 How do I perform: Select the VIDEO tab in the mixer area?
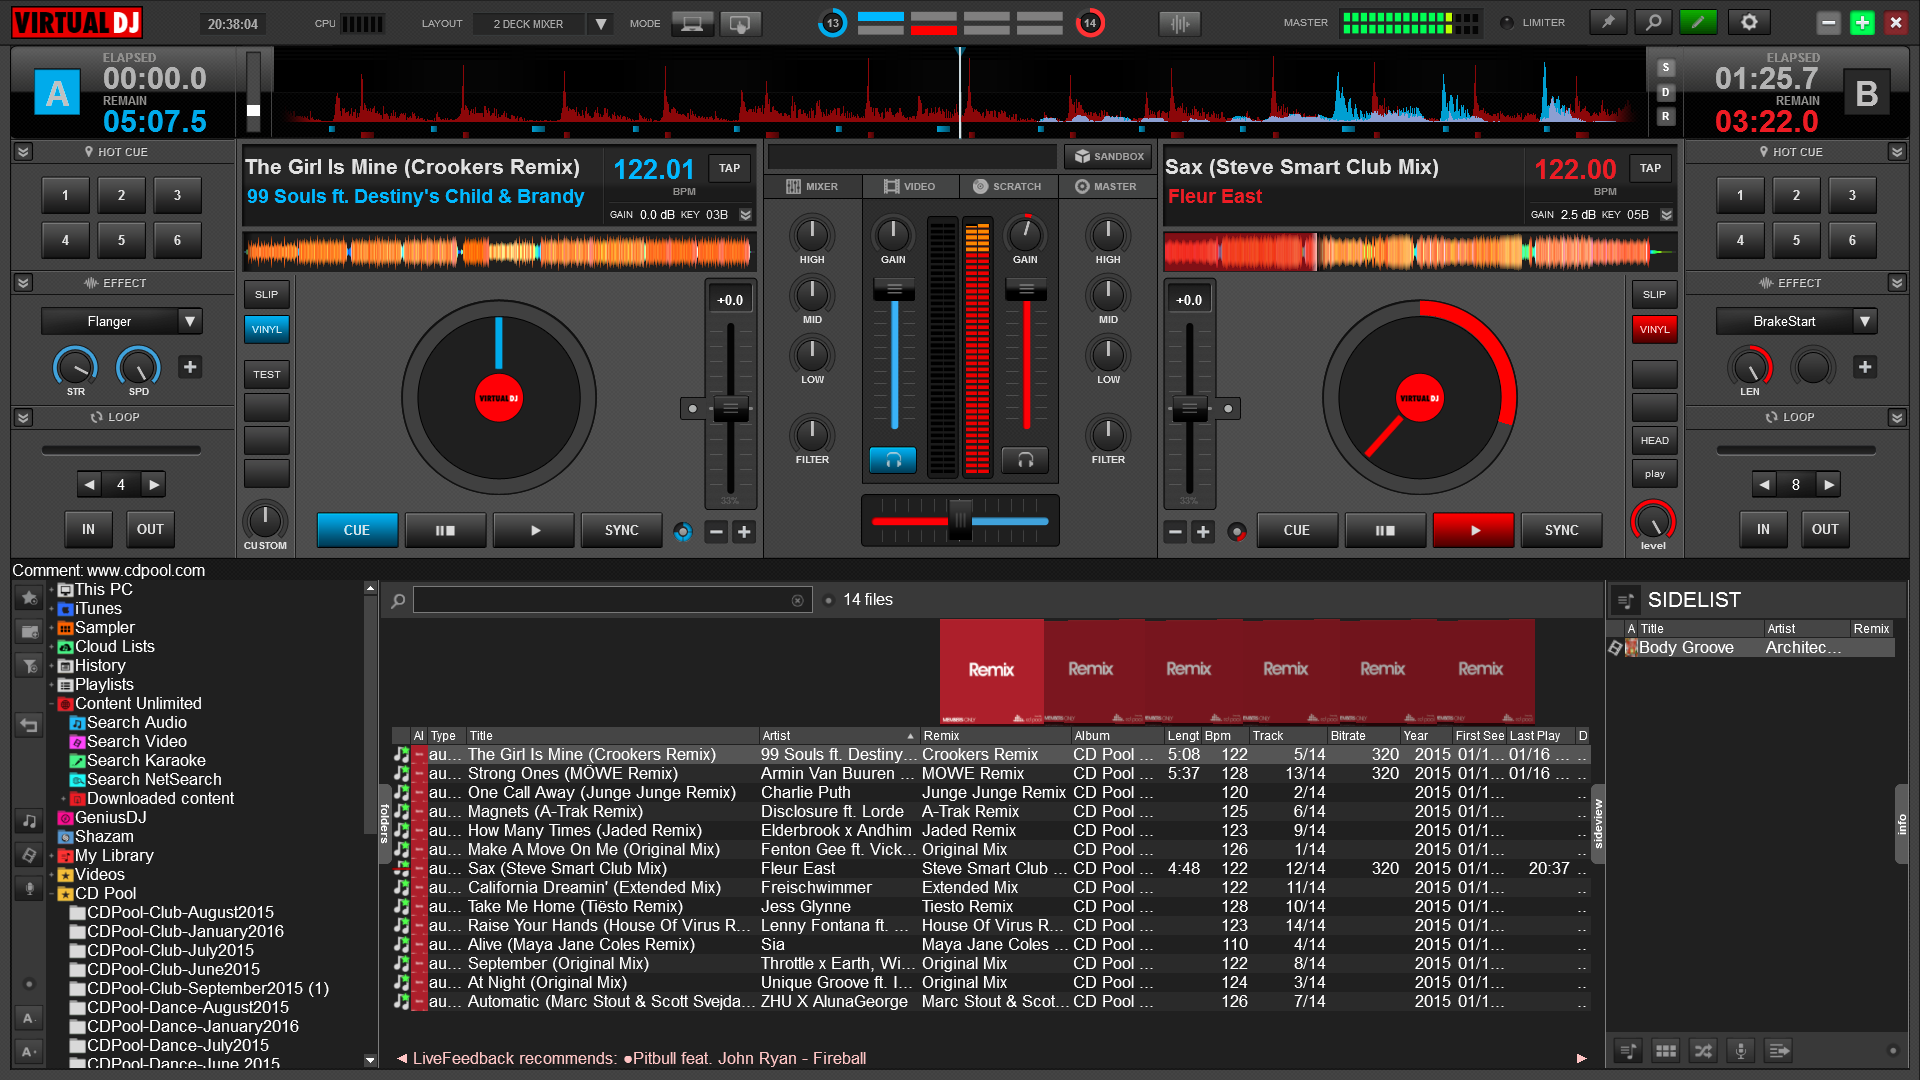[910, 186]
